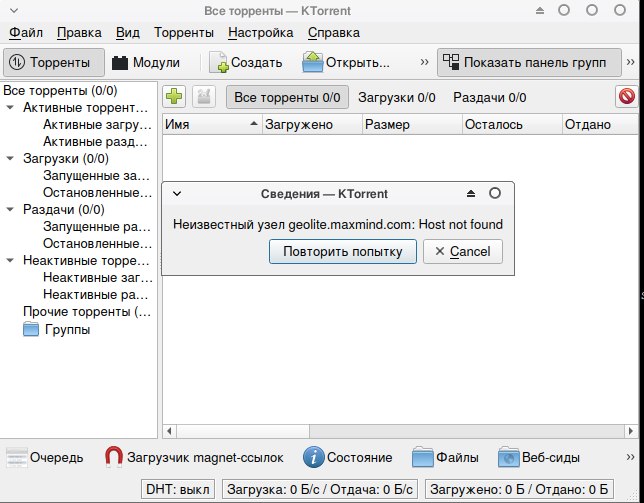Open the Сведения dialog window menu chevron
This screenshot has height=503, width=644.
(x=177, y=193)
